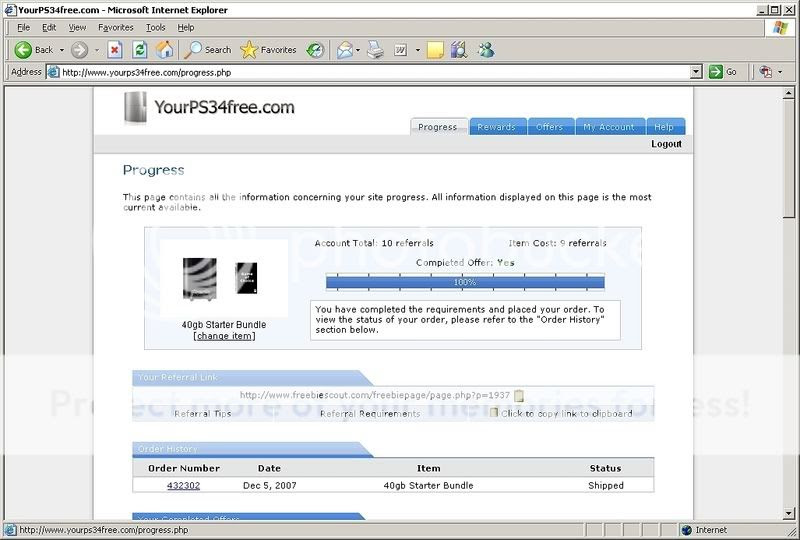
Task: Click the scrollbar up arrow
Action: point(789,92)
